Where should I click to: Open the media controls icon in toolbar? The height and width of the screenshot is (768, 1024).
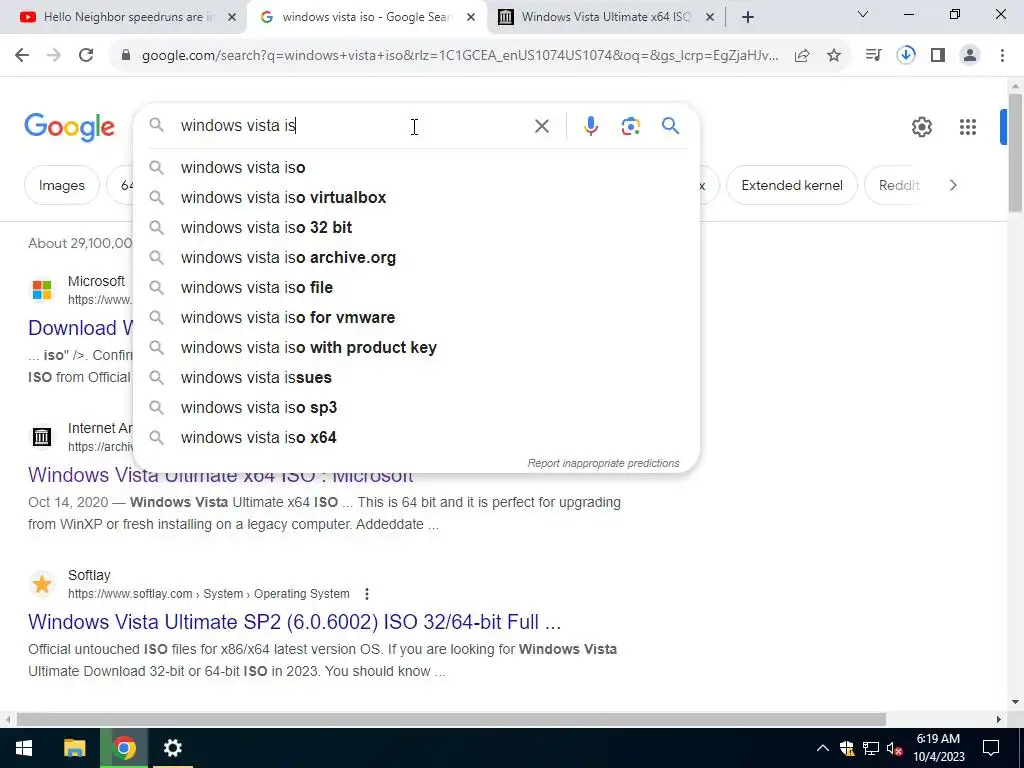click(873, 56)
